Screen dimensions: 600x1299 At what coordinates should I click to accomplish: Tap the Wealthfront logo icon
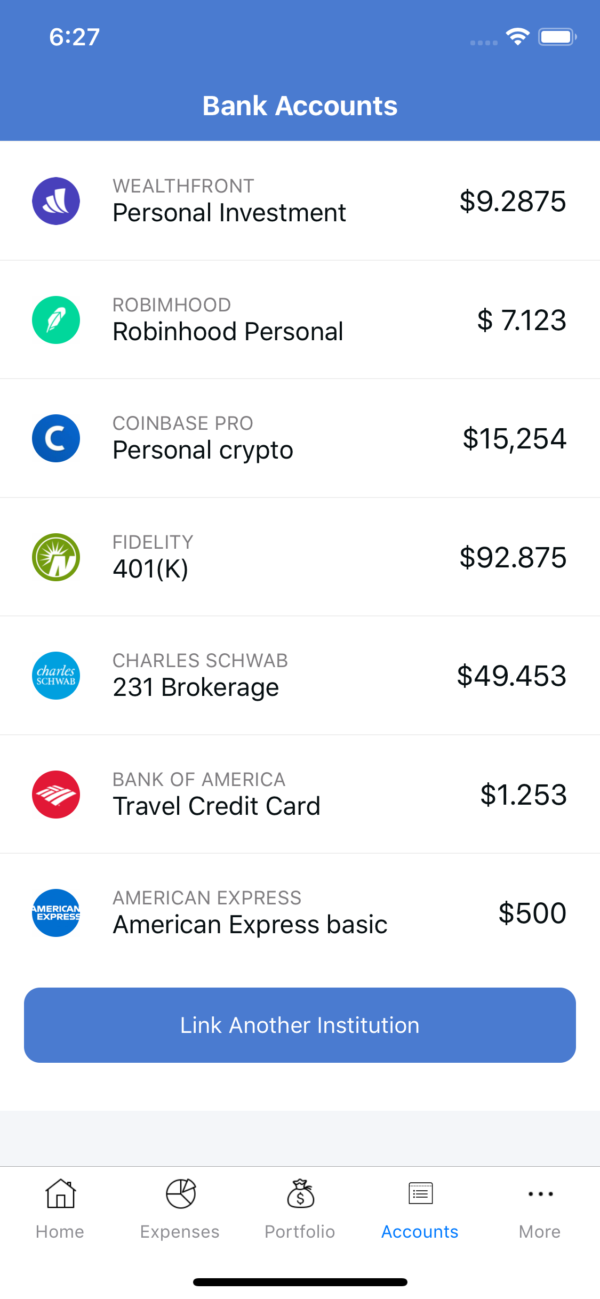point(56,201)
